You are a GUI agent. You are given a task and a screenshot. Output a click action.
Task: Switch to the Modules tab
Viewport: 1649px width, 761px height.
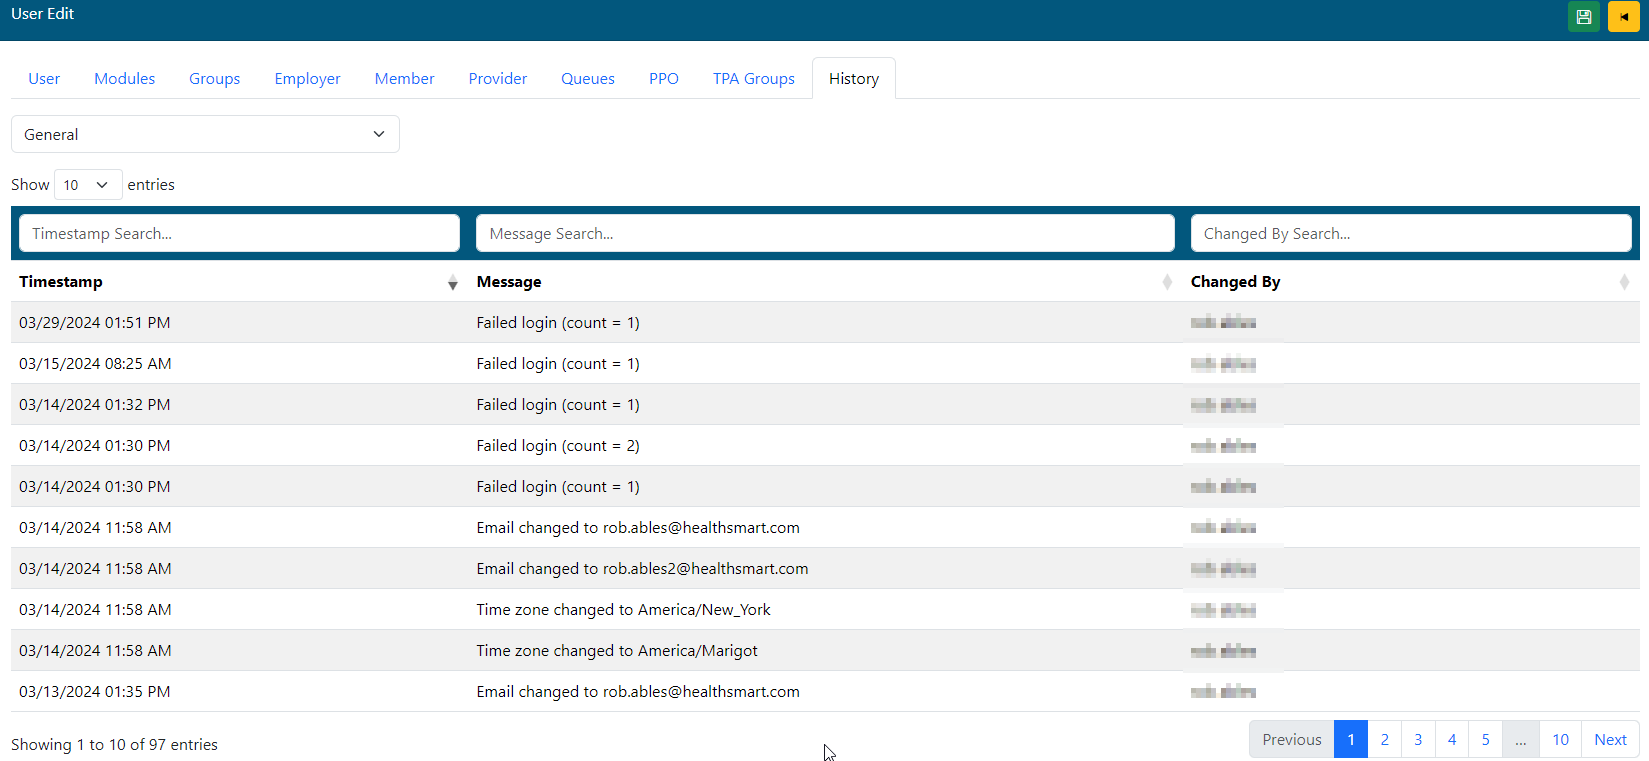(124, 79)
